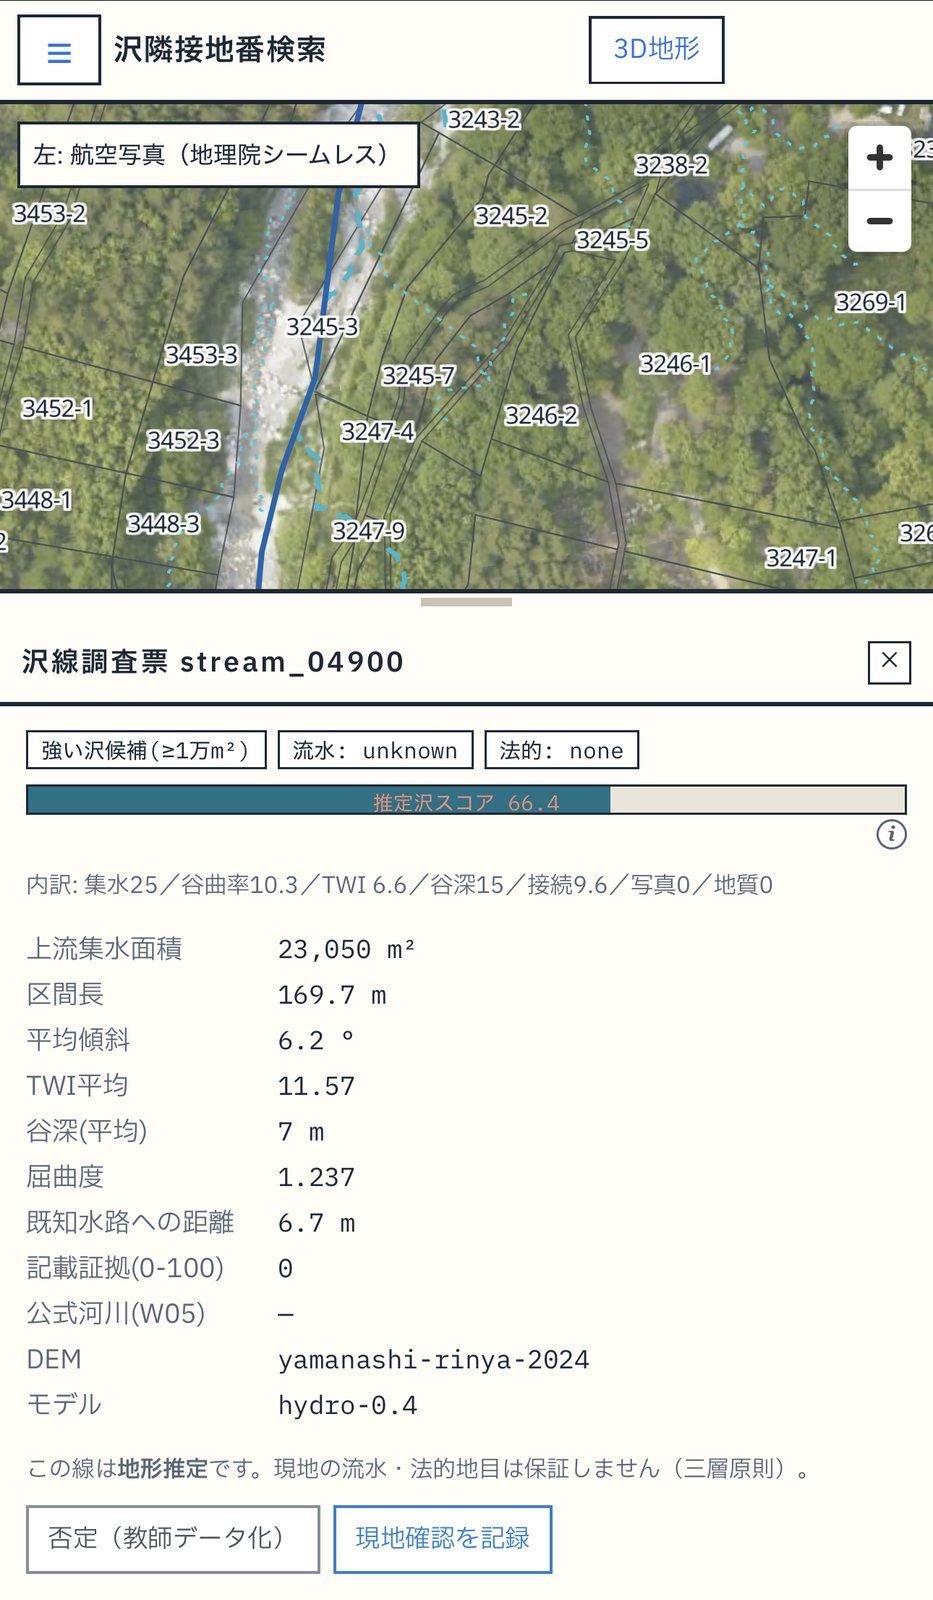The width and height of the screenshot is (933, 1600).
Task: Select parcel label 3247-9 on map
Action: click(x=368, y=531)
